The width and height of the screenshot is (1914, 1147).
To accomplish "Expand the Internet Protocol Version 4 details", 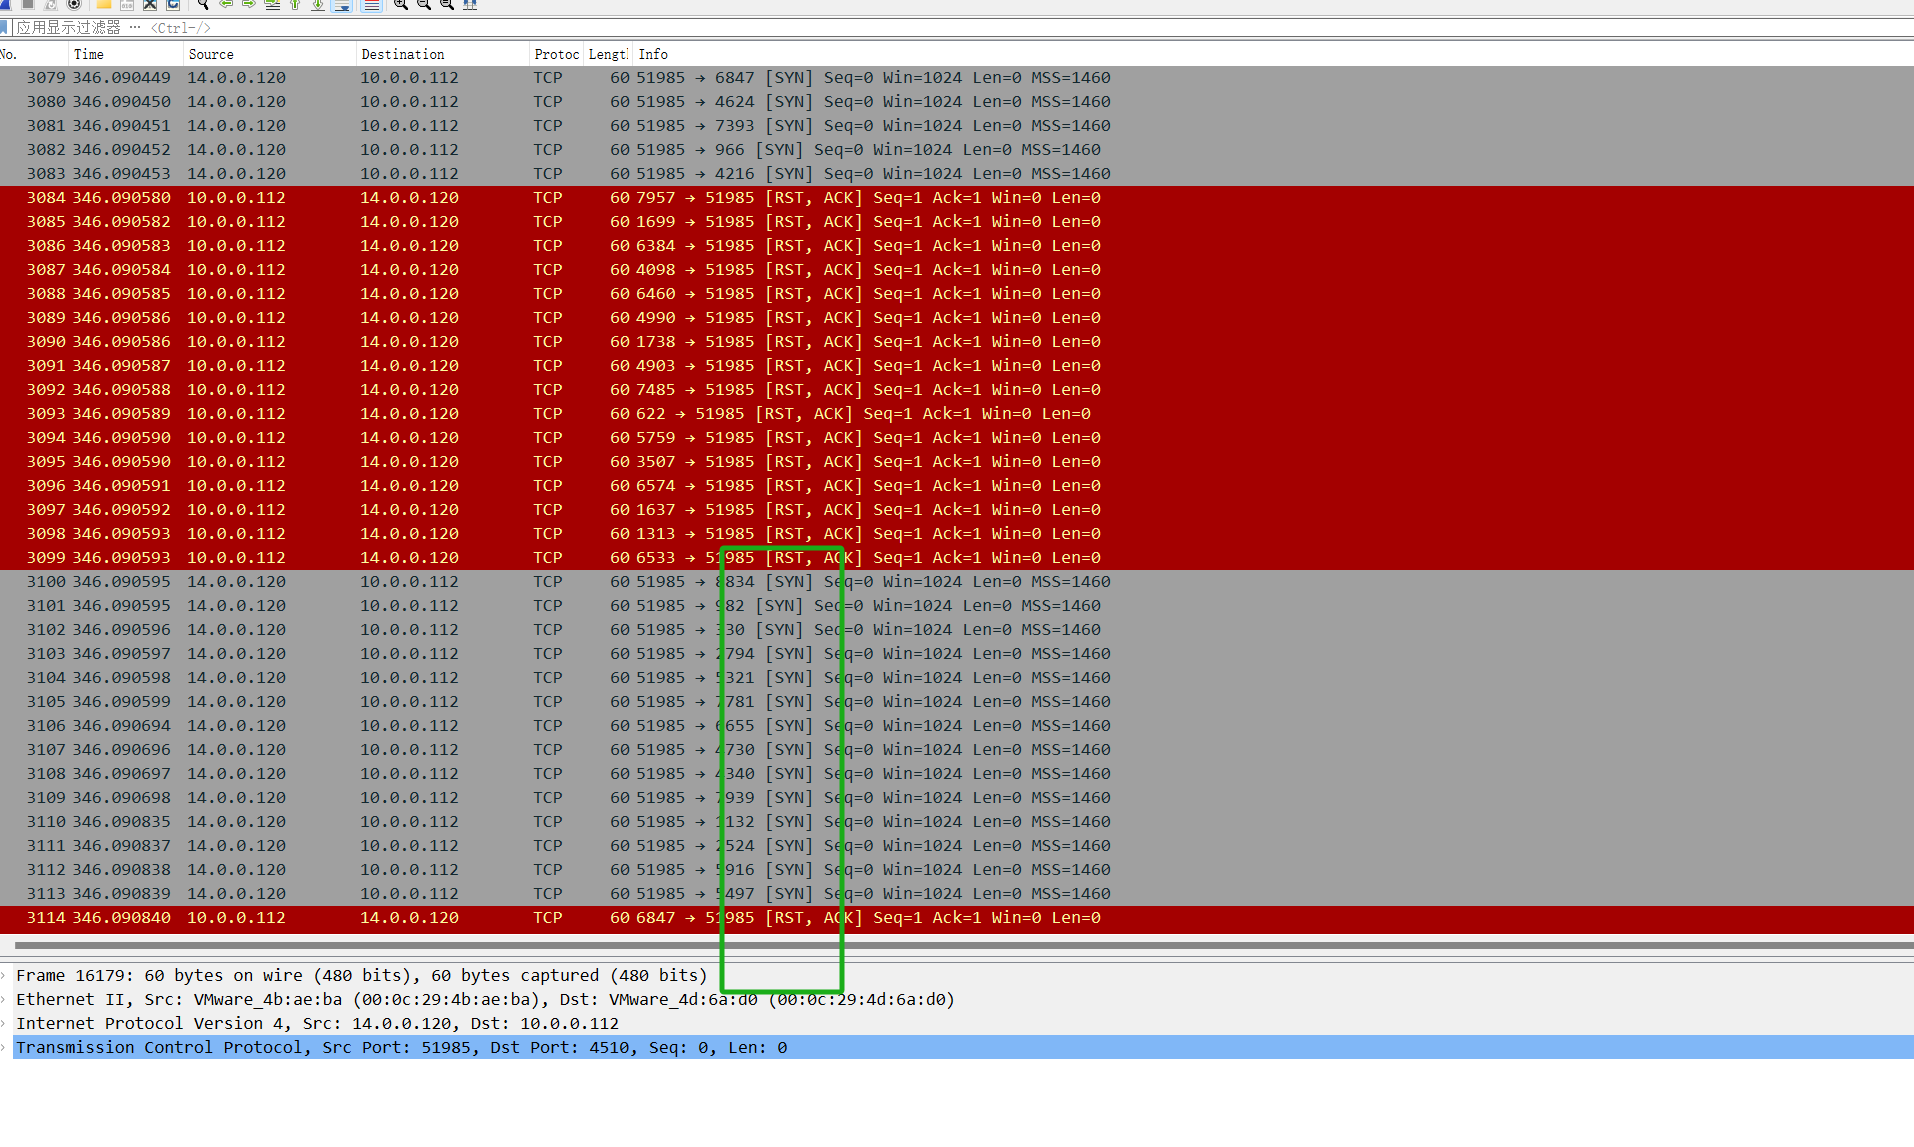I will coord(4,1023).
